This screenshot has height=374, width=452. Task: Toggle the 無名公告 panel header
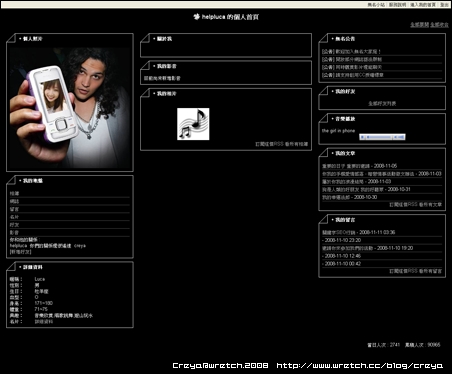pyautogui.click(x=345, y=39)
